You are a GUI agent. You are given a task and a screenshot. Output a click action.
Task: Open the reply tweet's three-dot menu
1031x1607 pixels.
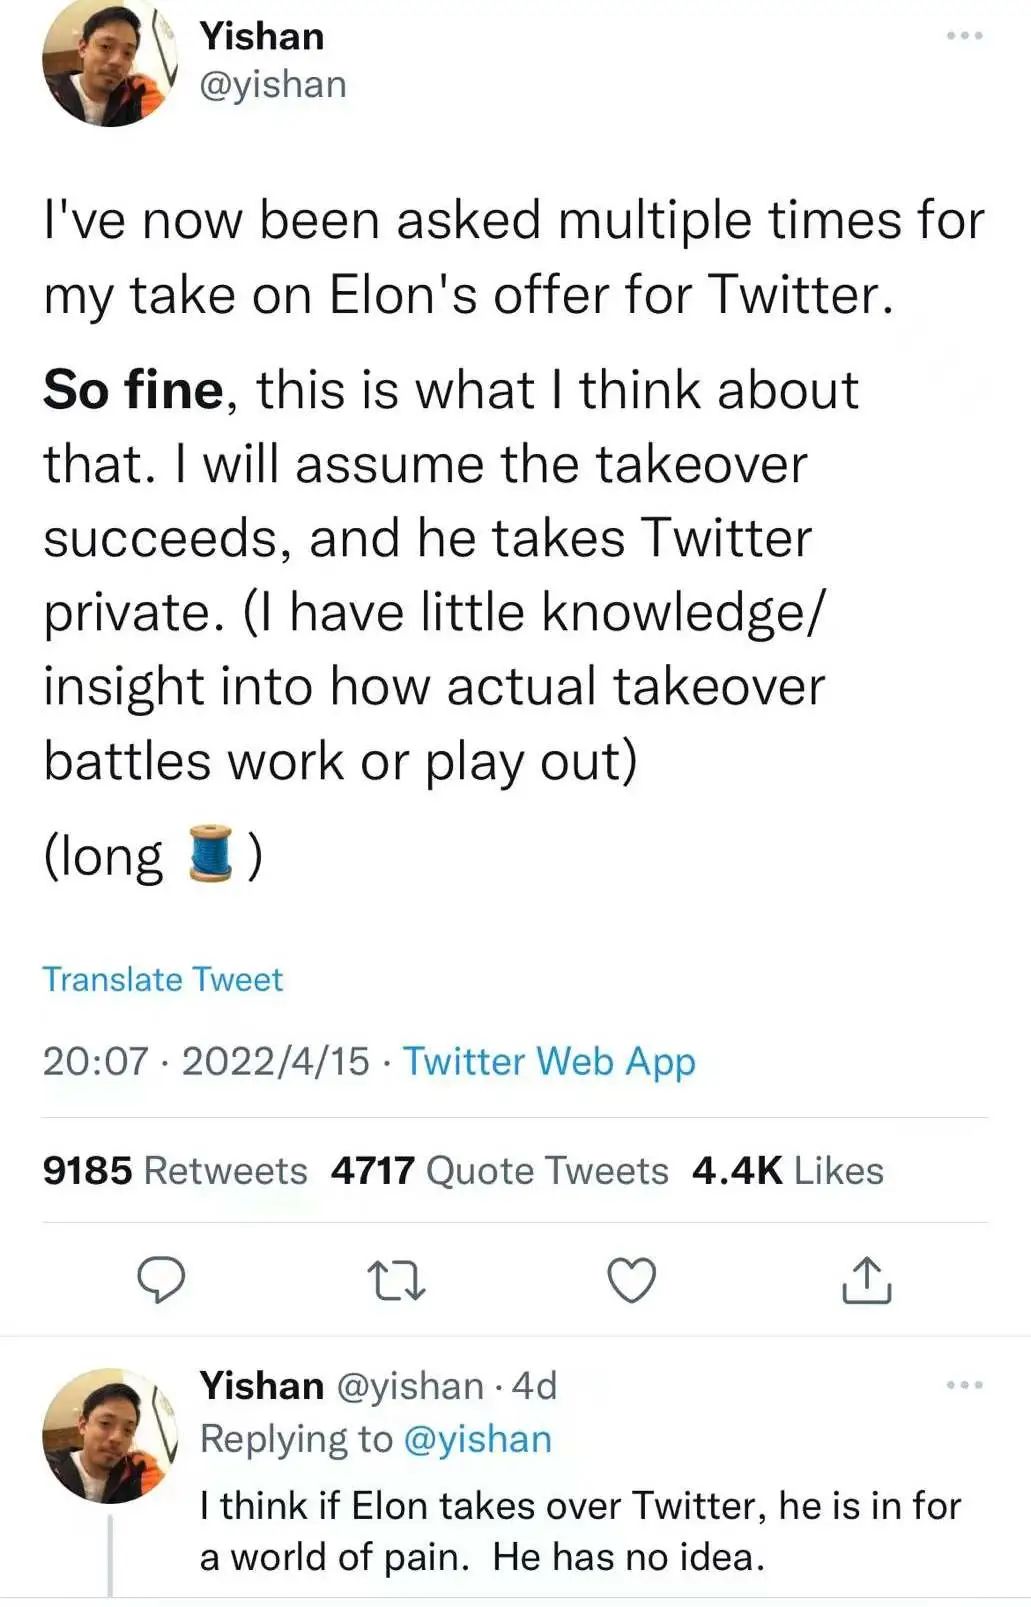point(965,1385)
